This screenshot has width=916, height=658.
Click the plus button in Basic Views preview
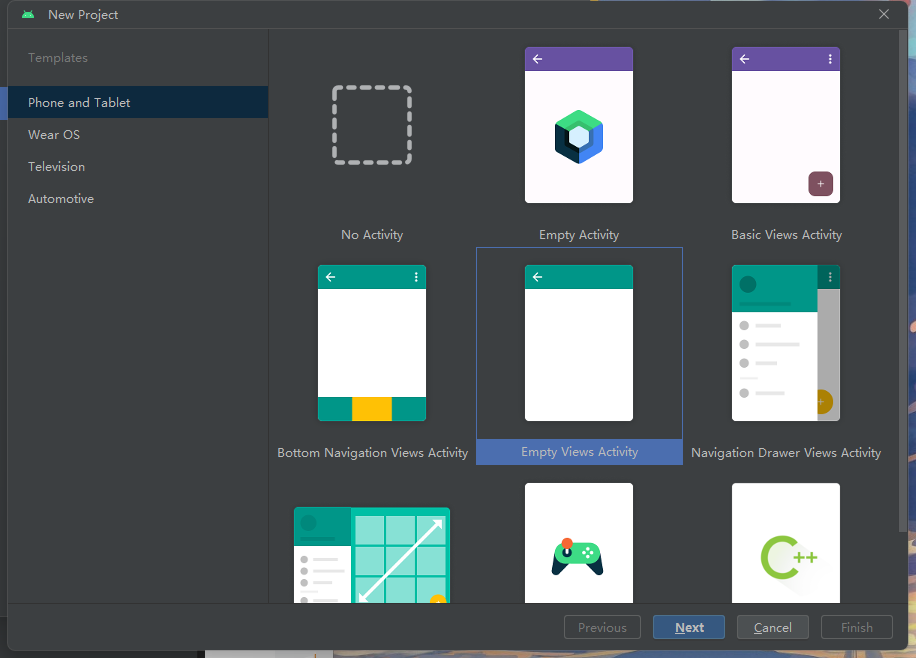pyautogui.click(x=820, y=183)
